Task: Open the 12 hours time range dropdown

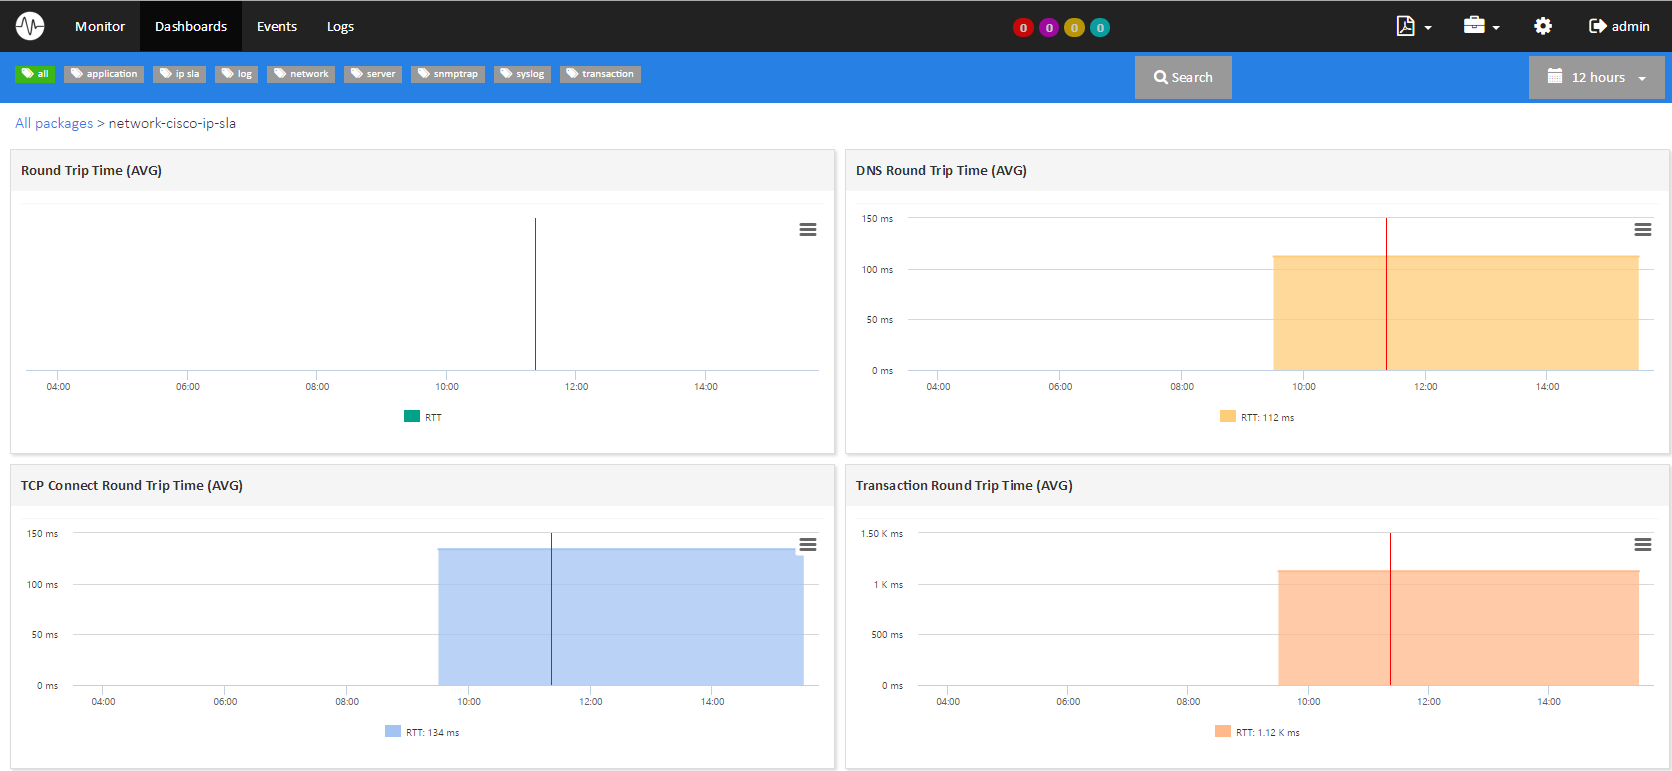Action: [x=1596, y=77]
